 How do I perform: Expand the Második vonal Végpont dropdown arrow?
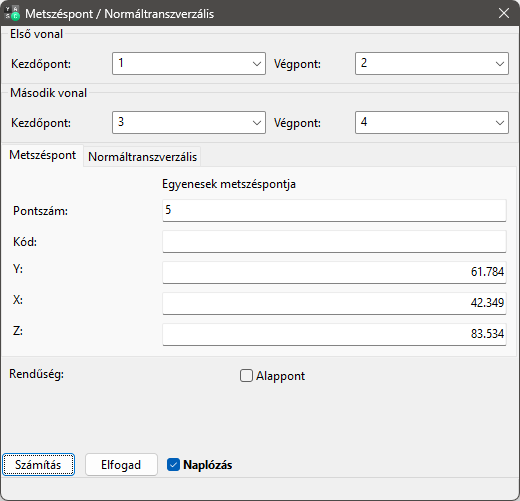499,123
